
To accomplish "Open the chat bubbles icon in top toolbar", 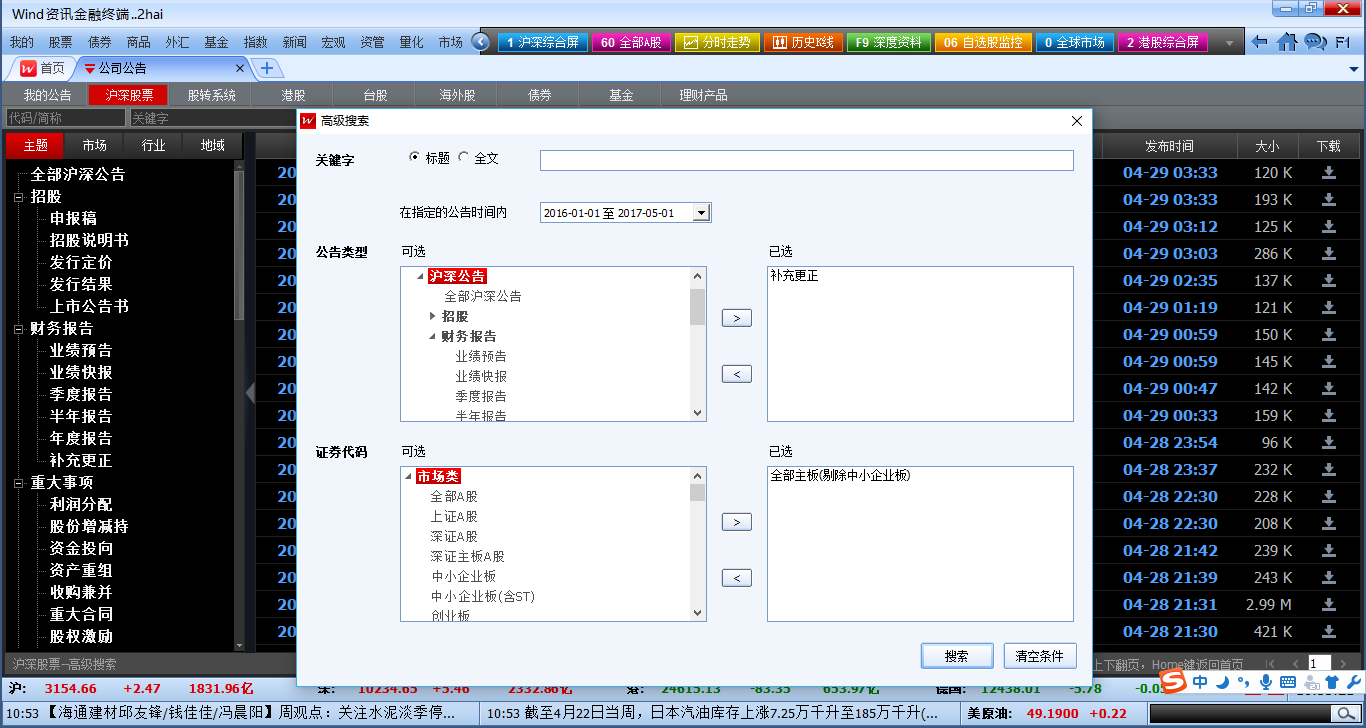I will (x=1315, y=42).
